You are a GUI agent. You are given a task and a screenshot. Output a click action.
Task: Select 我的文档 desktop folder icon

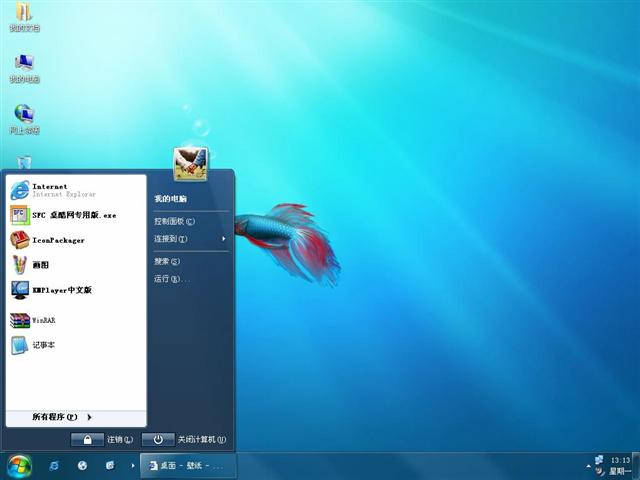click(x=24, y=17)
